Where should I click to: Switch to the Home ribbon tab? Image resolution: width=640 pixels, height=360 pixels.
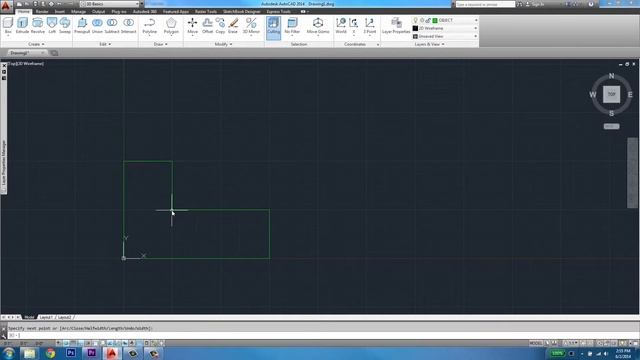23,11
